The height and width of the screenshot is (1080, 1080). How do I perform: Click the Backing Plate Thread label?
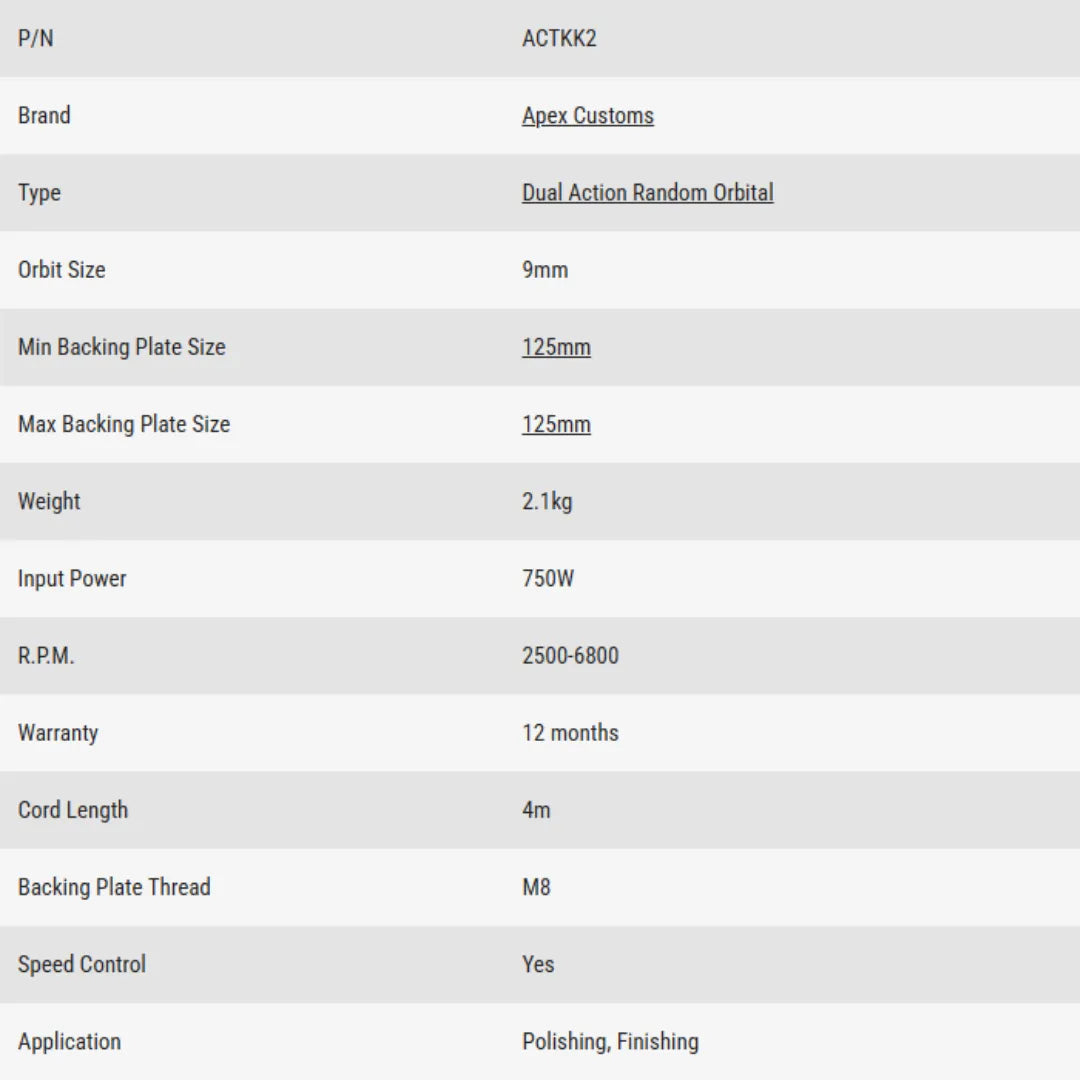click(x=114, y=887)
